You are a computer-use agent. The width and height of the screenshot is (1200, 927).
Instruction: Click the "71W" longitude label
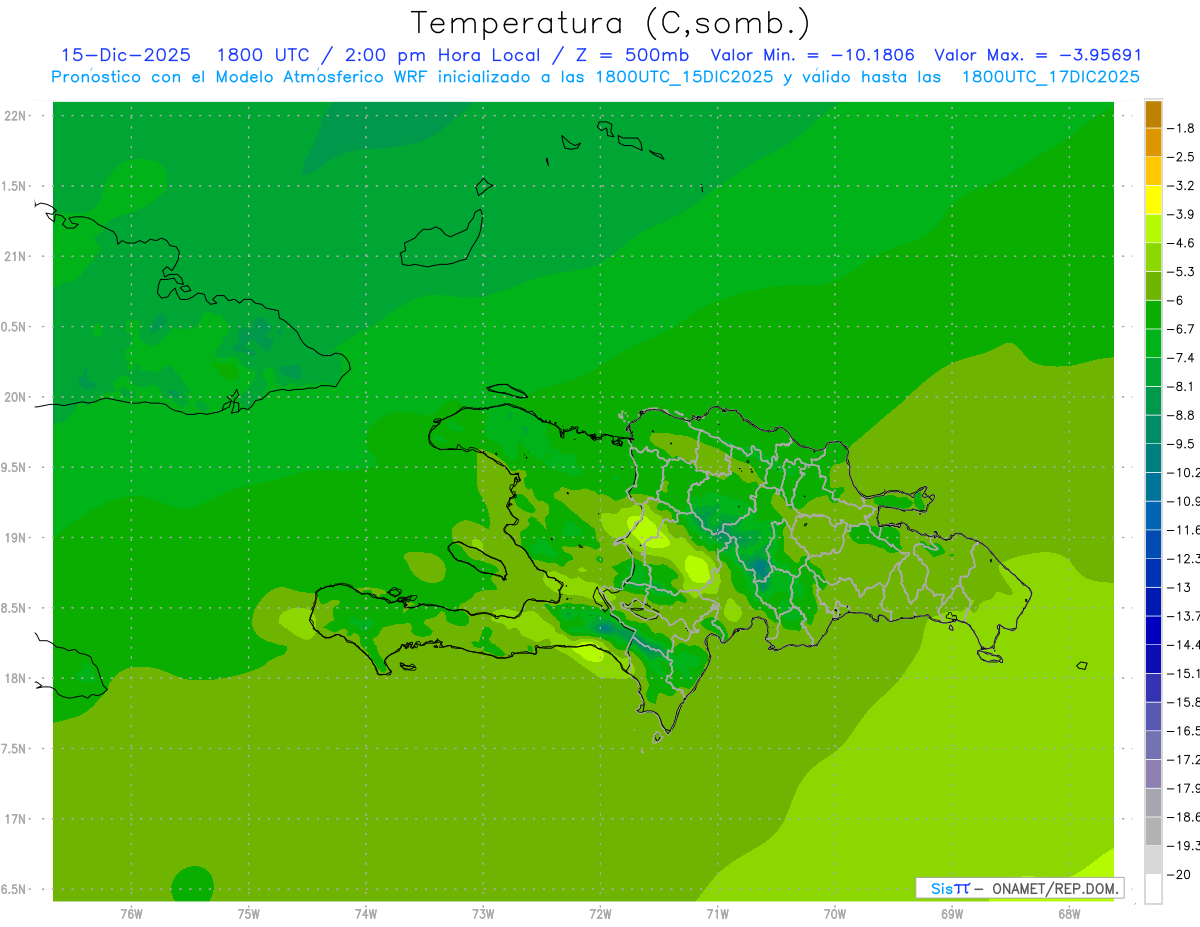pos(717,913)
